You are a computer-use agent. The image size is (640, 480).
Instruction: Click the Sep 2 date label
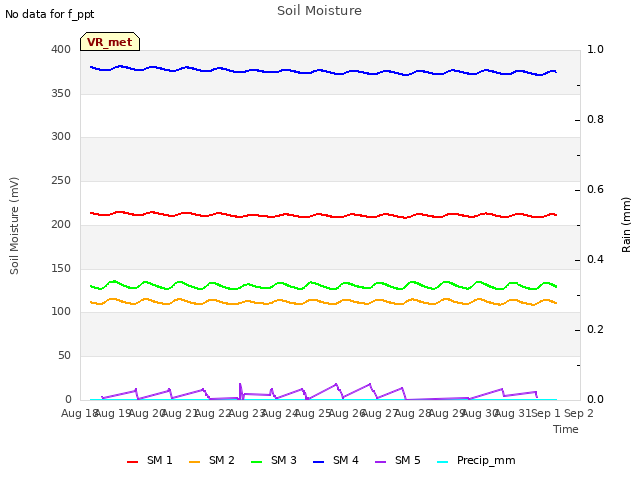coord(579,413)
